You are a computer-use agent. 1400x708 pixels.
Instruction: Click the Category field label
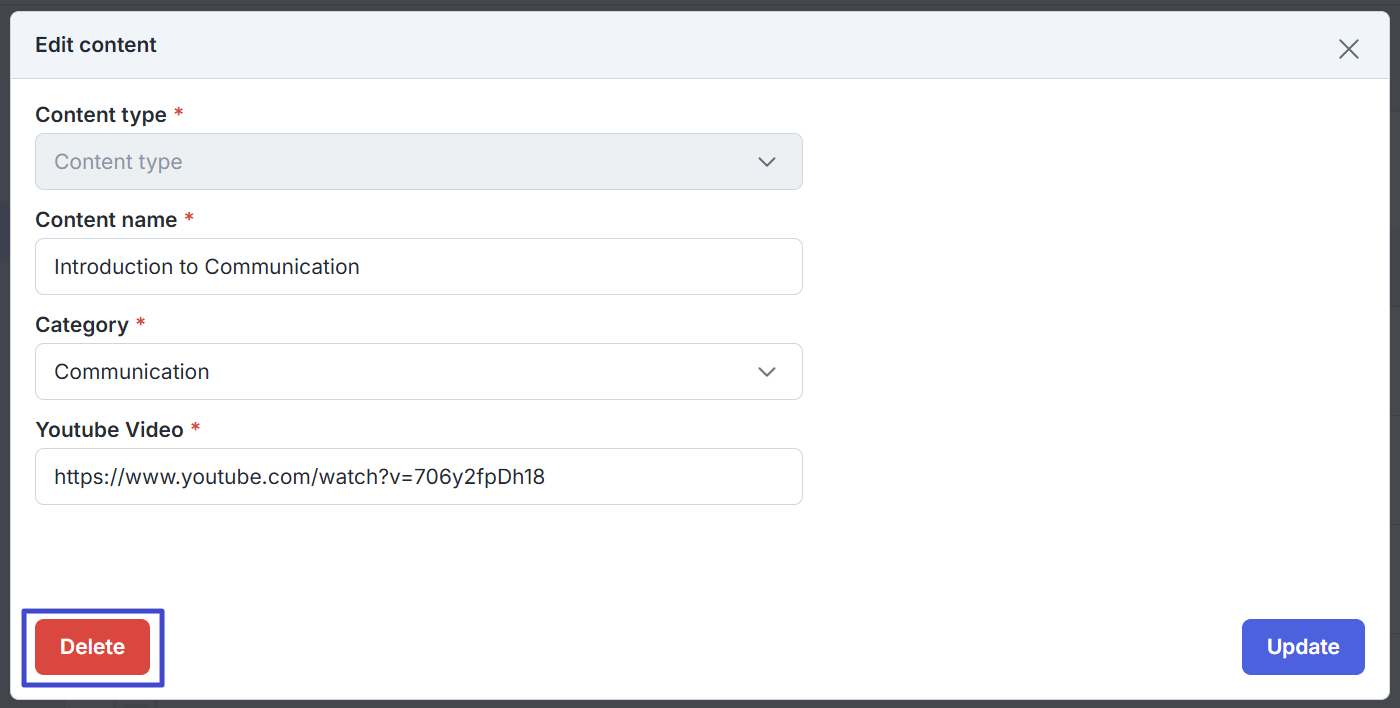point(82,325)
